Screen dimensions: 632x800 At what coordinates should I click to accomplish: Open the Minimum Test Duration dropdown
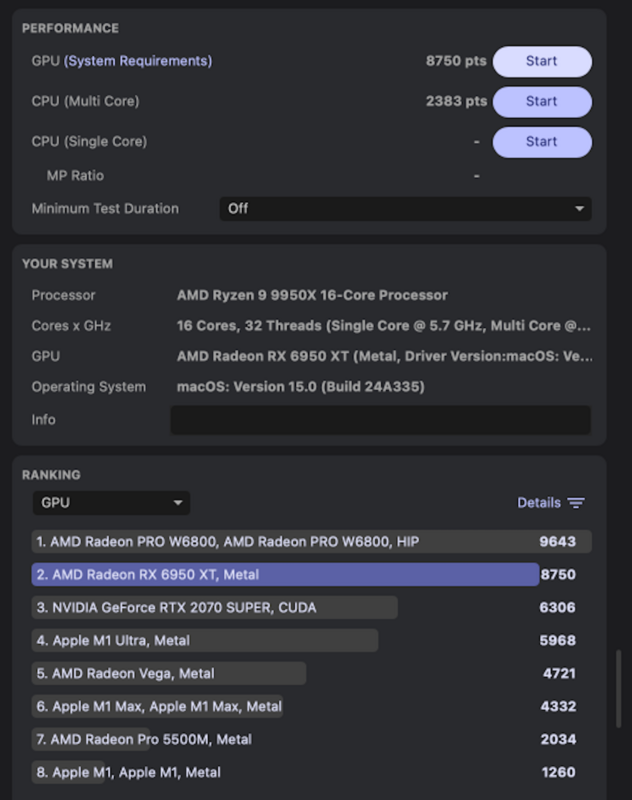tap(404, 209)
